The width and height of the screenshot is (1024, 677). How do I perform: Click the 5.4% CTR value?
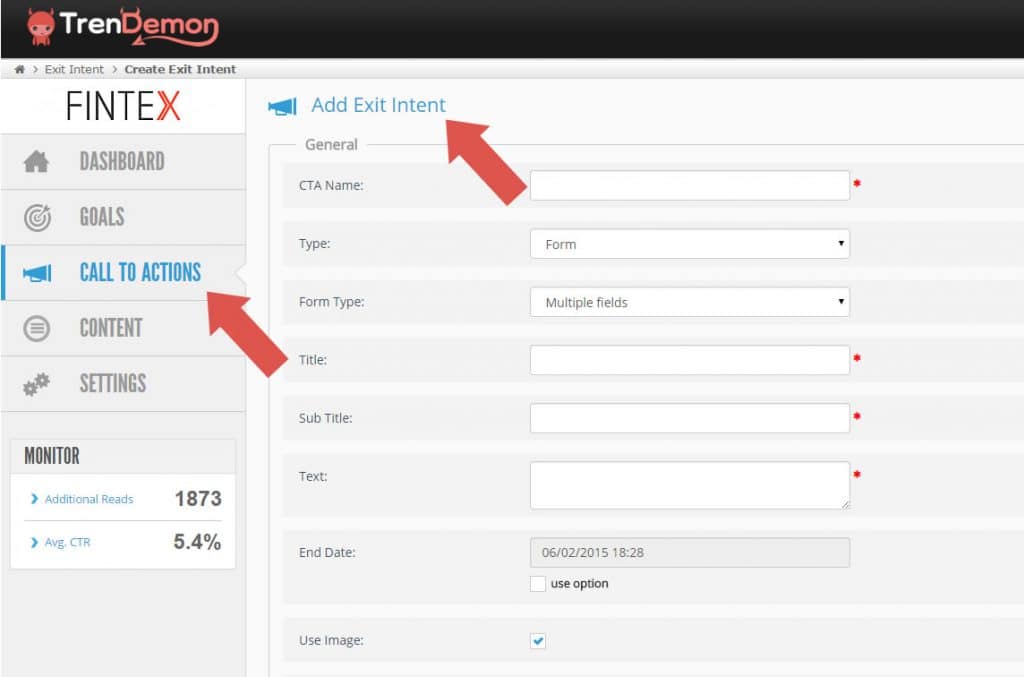coord(197,542)
